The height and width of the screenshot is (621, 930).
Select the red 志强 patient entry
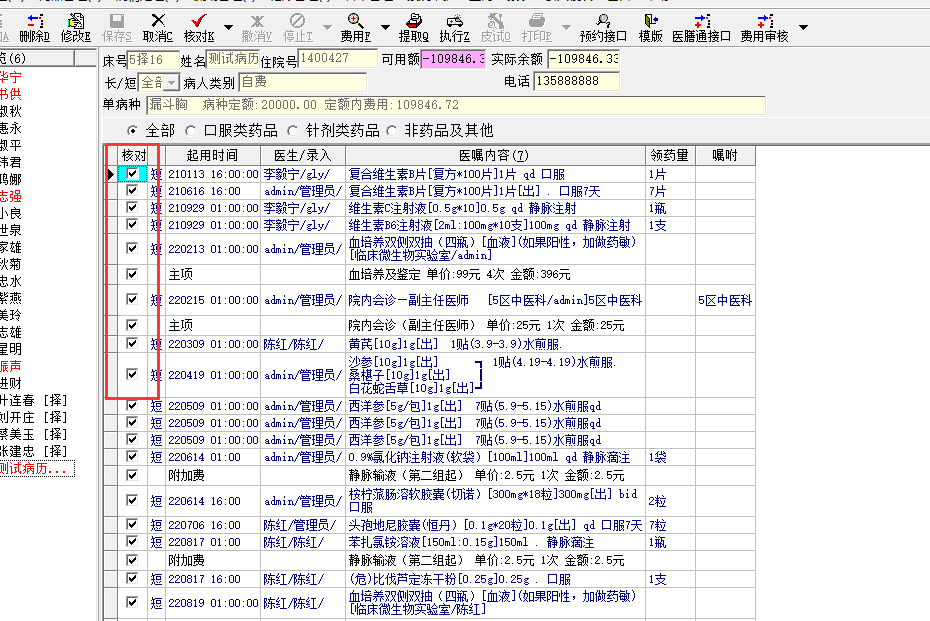pyautogui.click(x=11, y=196)
